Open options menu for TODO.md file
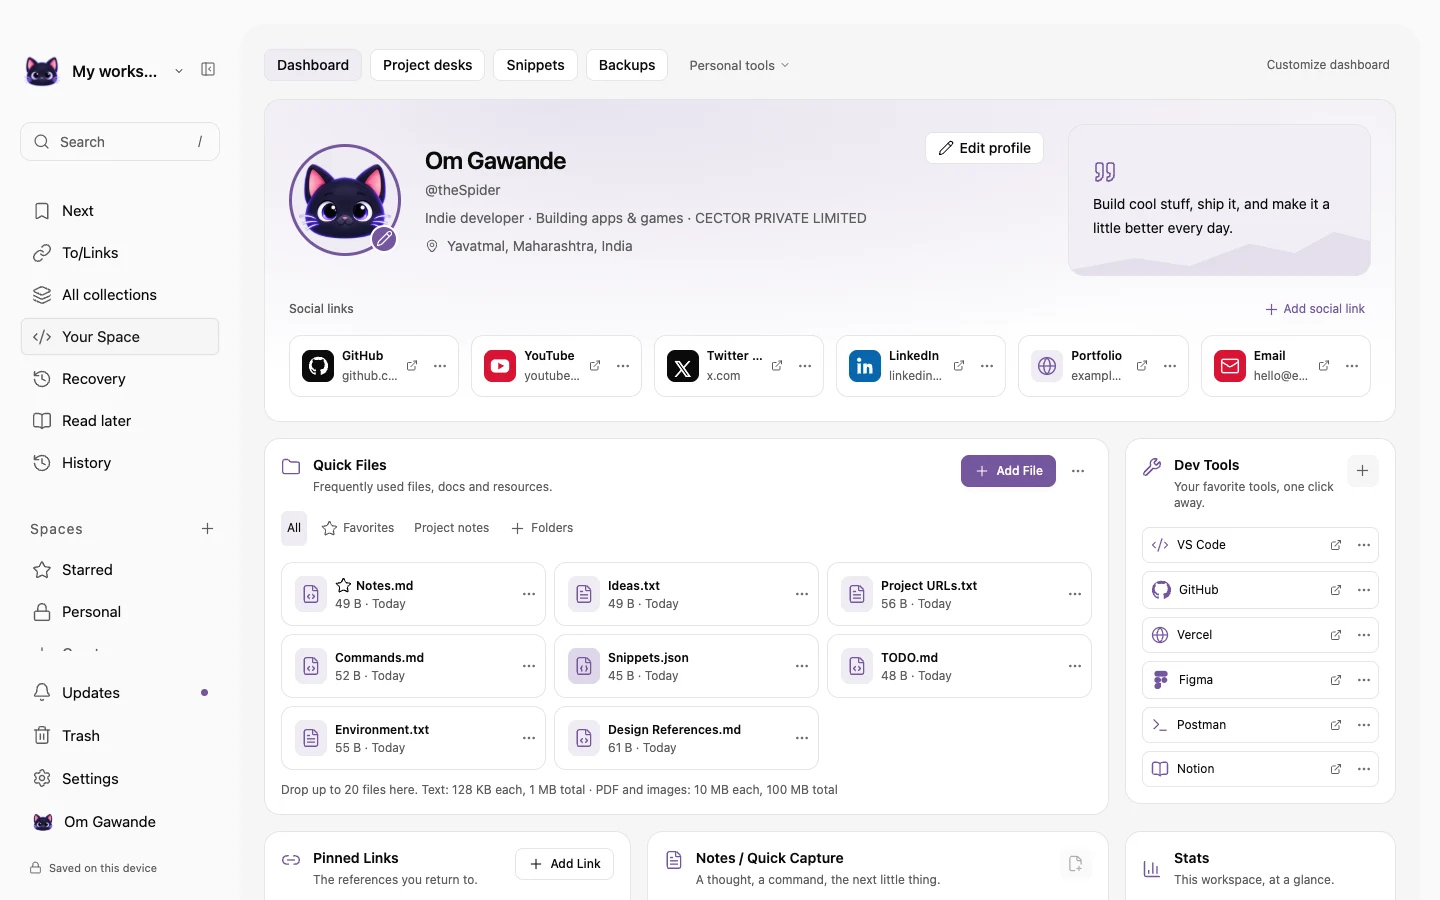 [1075, 666]
